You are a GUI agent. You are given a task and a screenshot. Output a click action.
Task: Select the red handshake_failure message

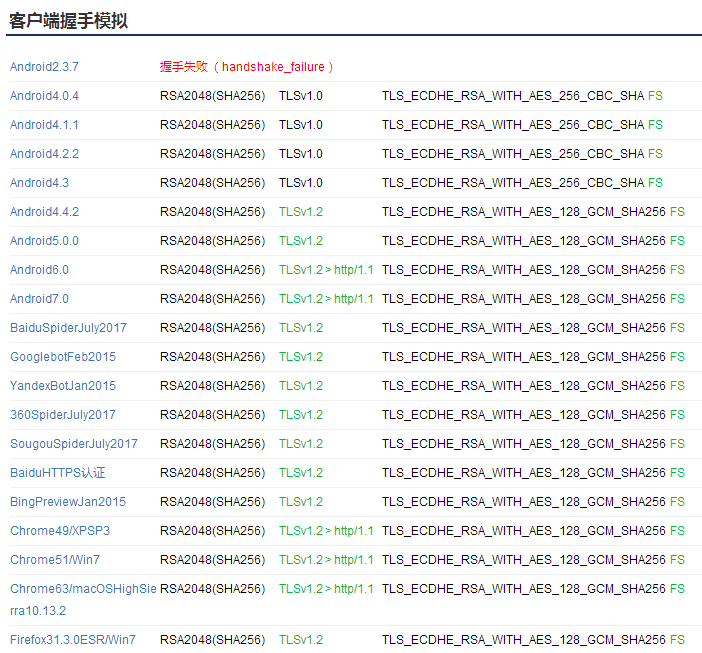tap(247, 67)
